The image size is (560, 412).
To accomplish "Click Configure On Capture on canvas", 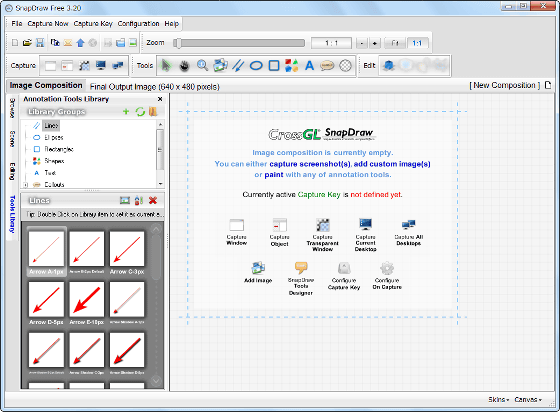I will [387, 276].
